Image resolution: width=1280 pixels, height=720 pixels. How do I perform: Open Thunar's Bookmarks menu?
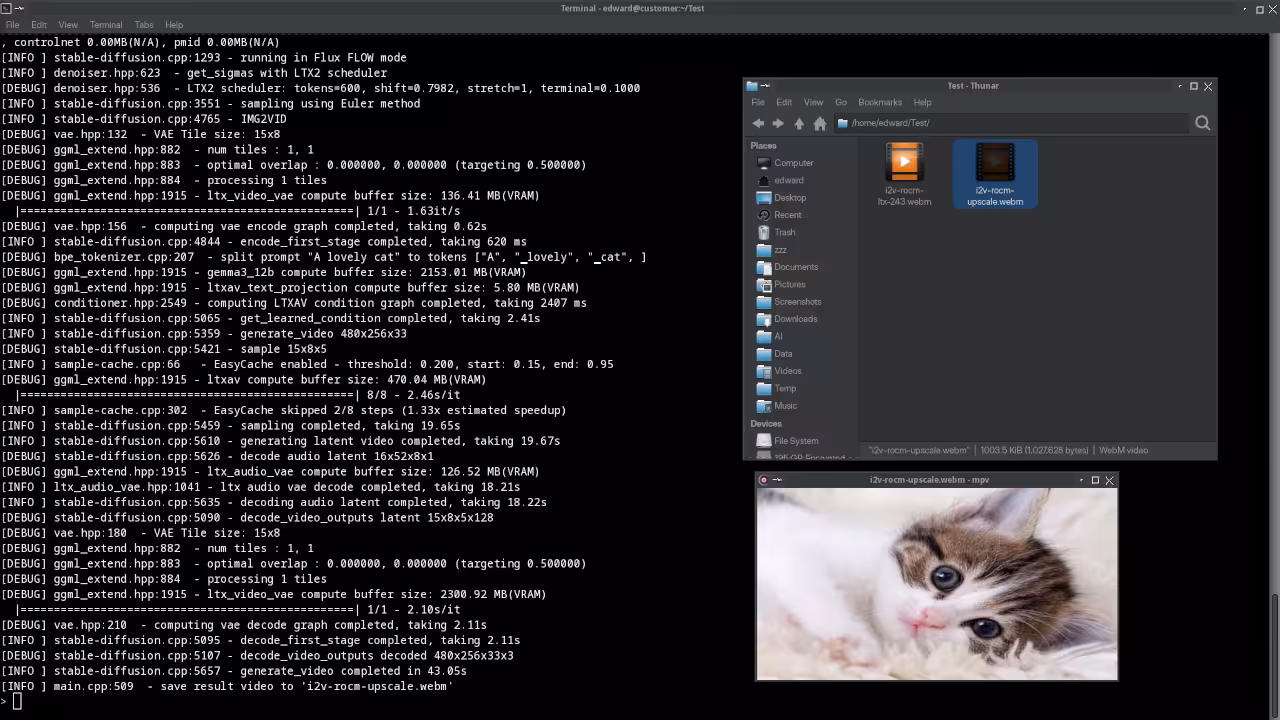pyautogui.click(x=880, y=102)
